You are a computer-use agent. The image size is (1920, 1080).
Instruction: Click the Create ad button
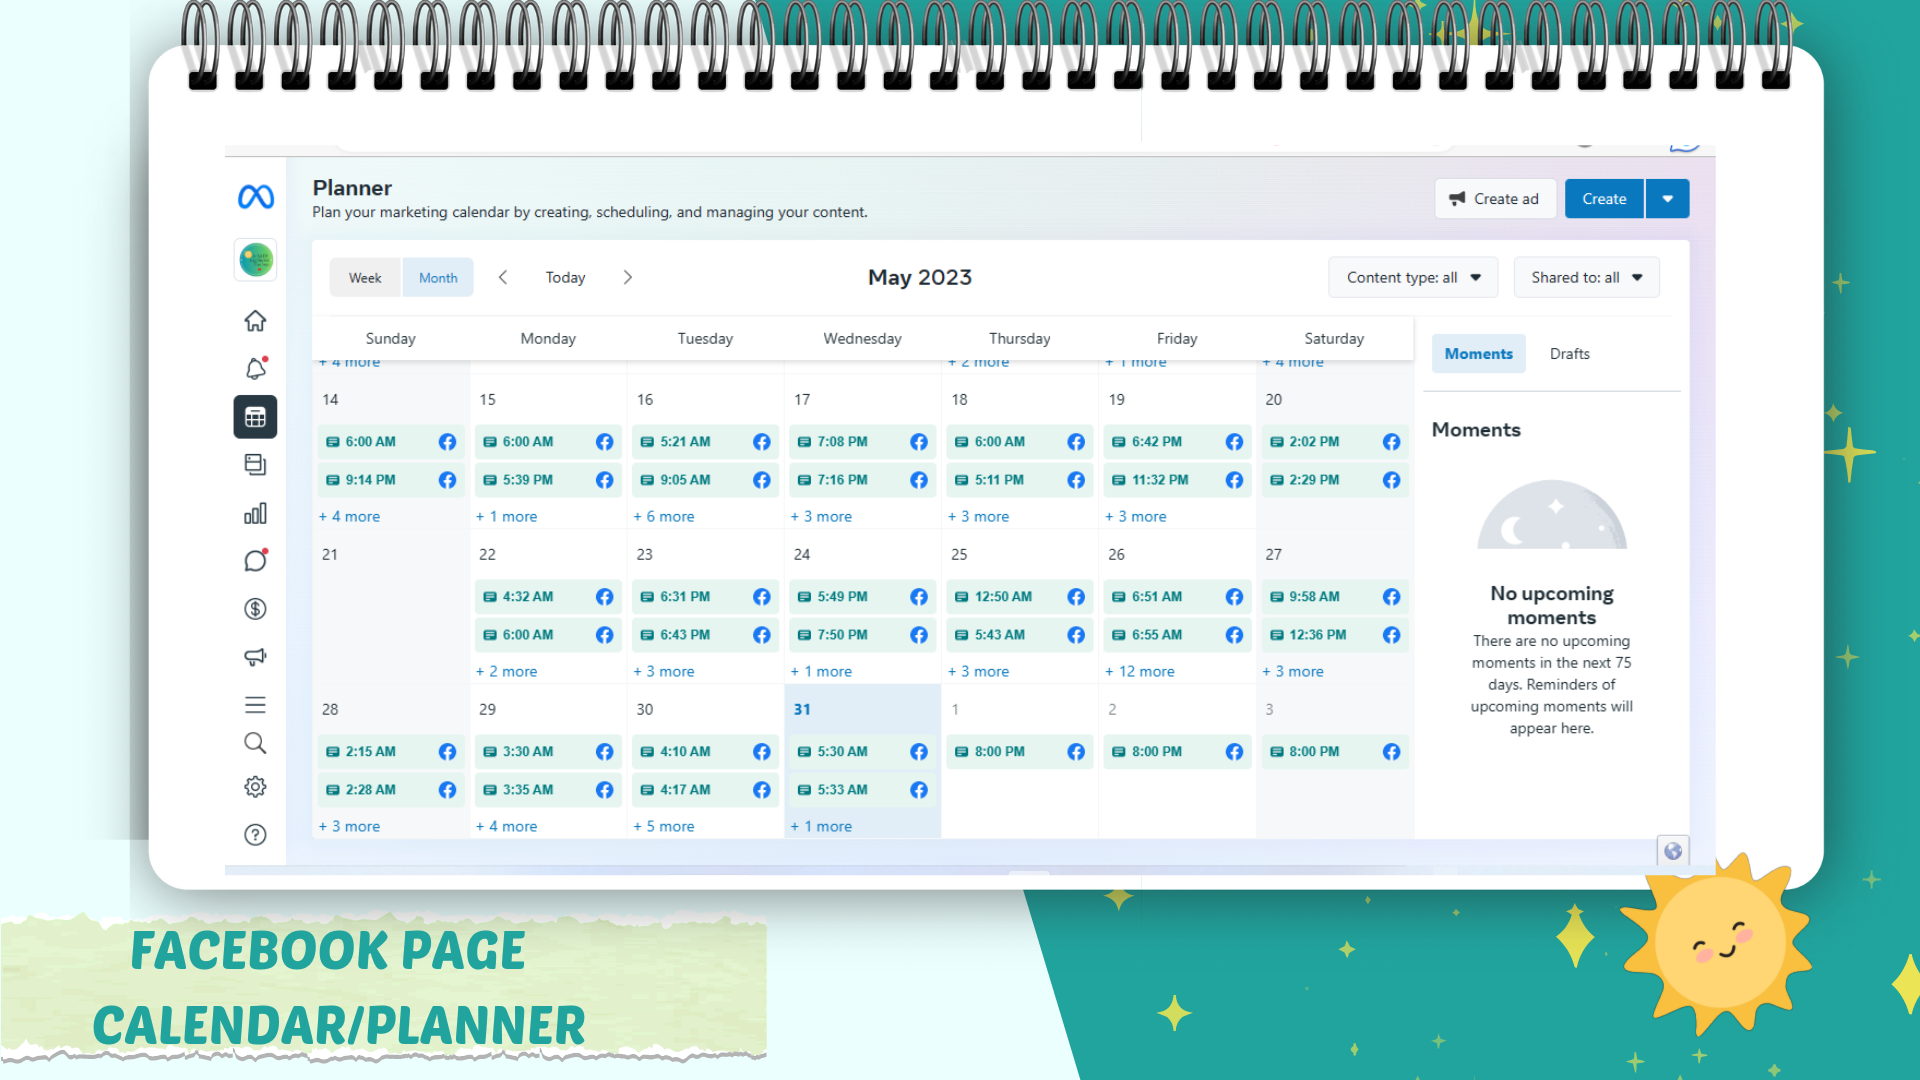click(1495, 199)
